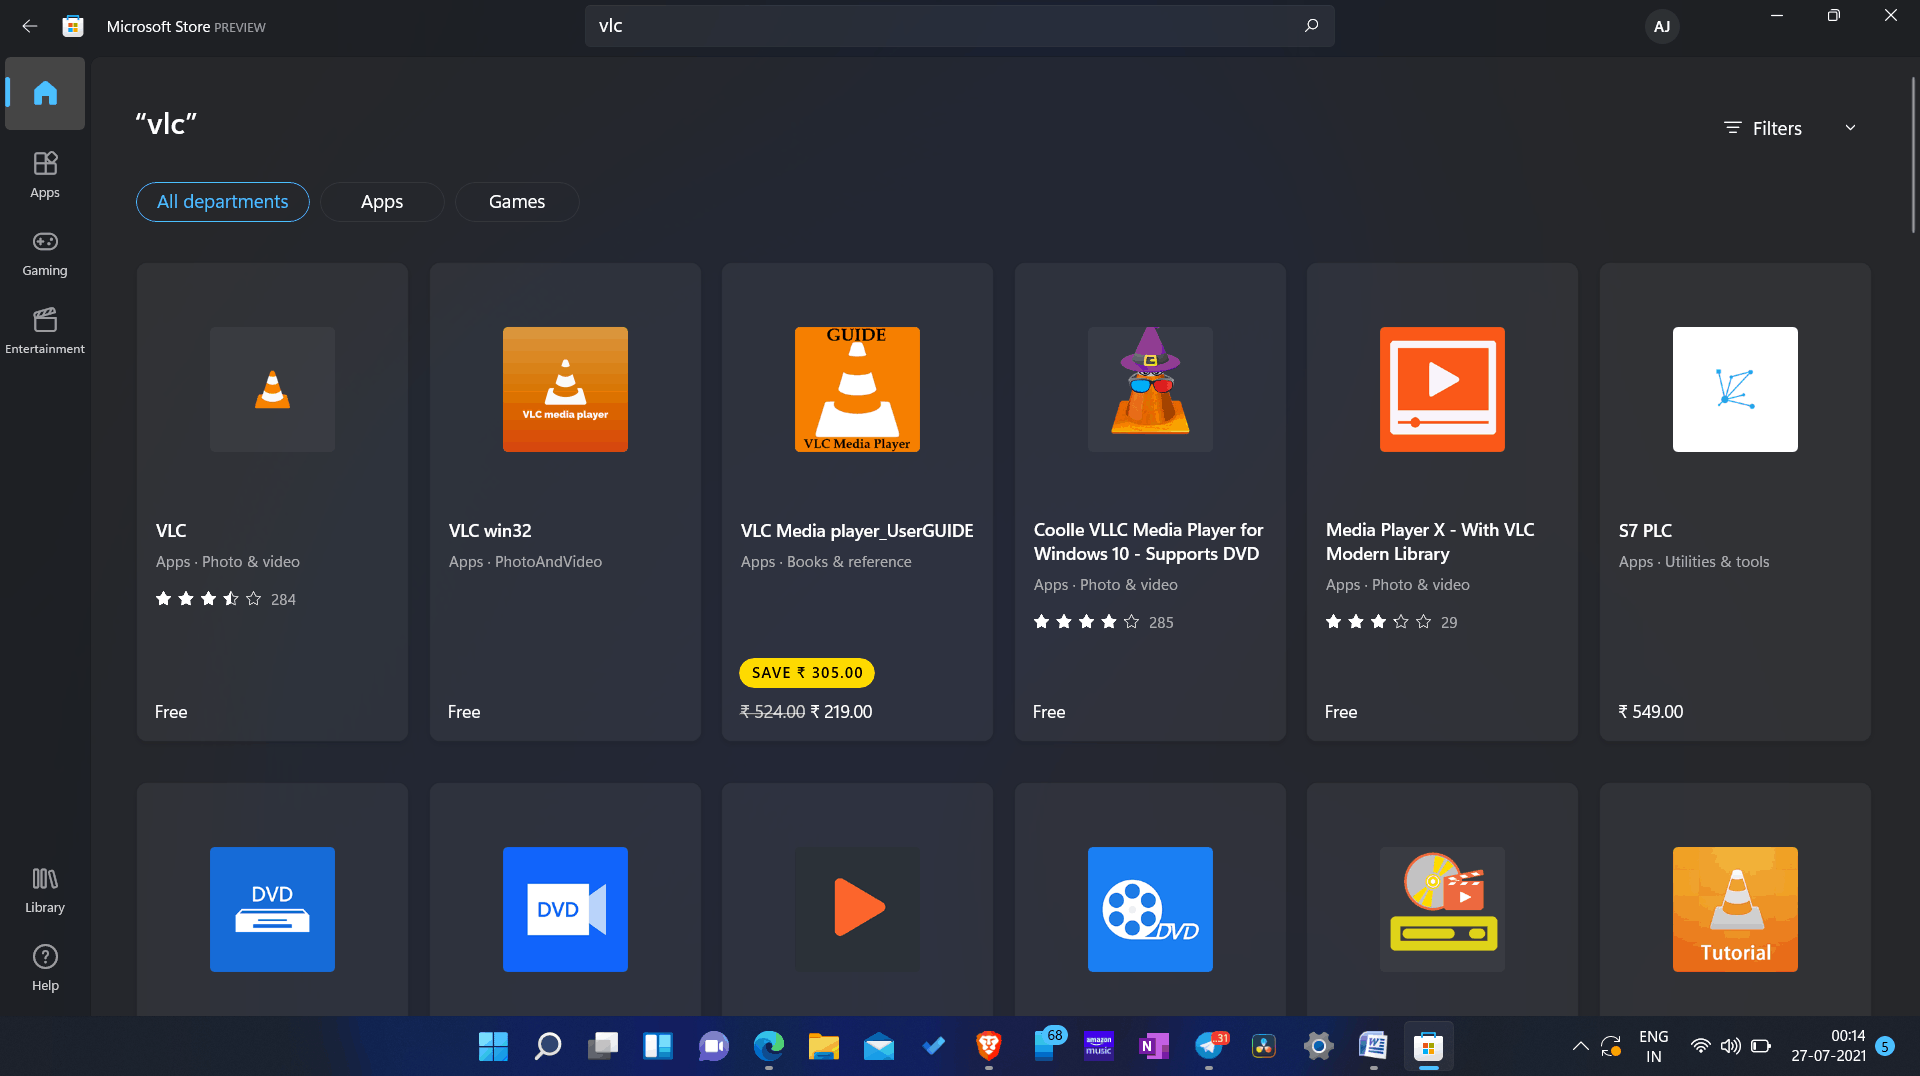
Task: Go to the Home section in sidebar
Action: [x=45, y=93]
